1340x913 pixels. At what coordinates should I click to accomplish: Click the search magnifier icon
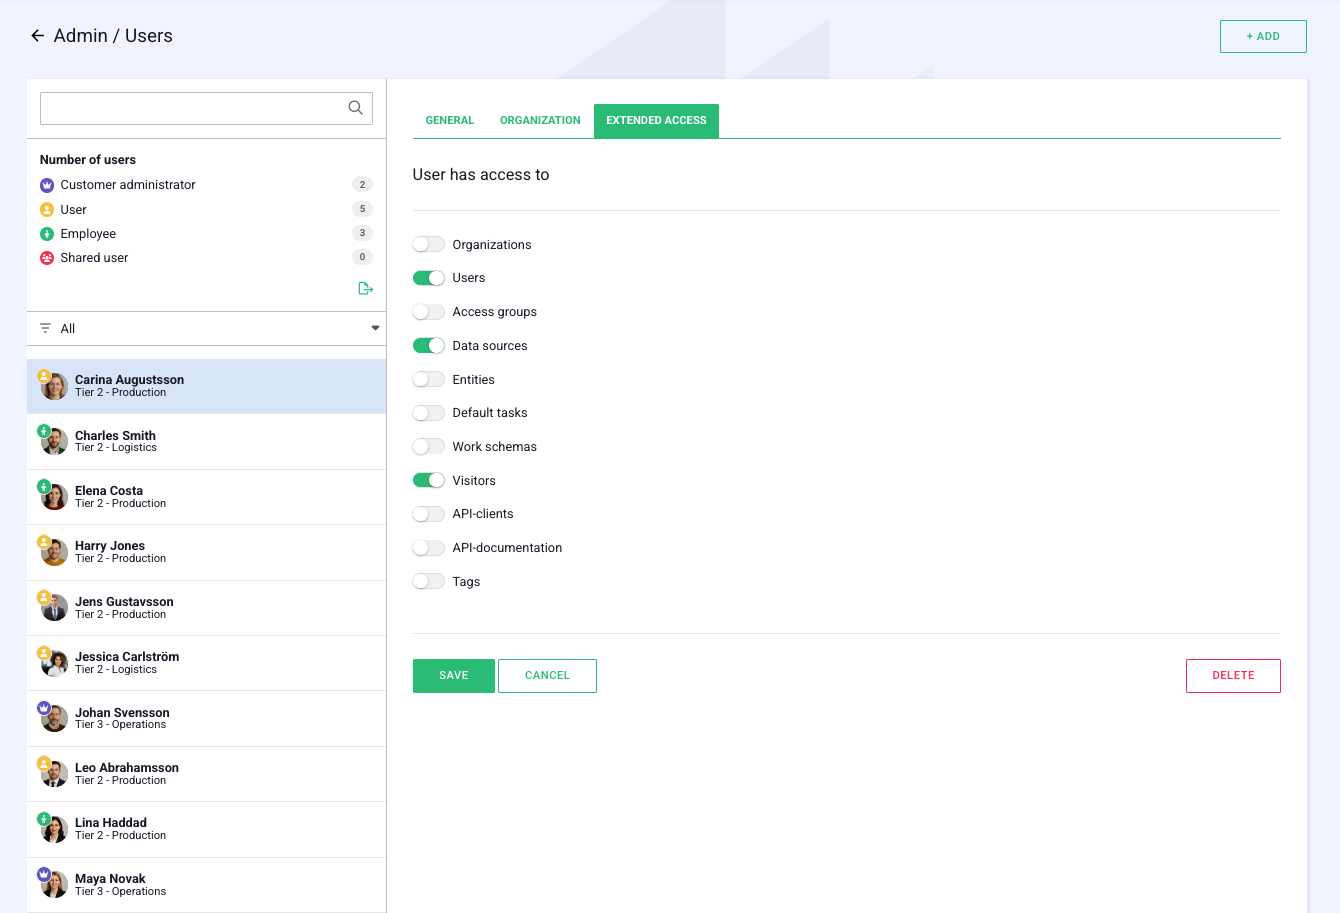pyautogui.click(x=355, y=108)
